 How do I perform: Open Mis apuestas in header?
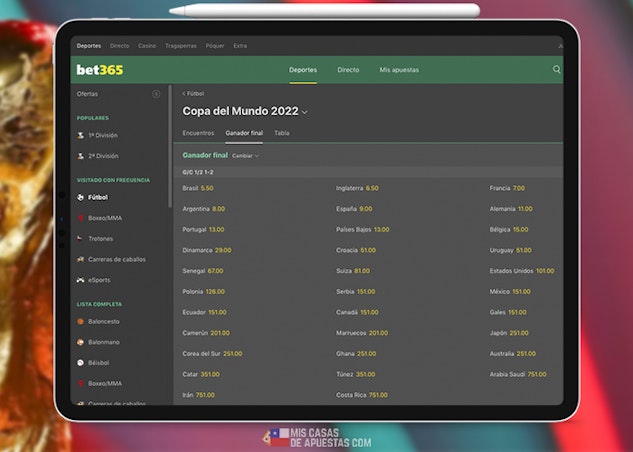click(x=399, y=70)
